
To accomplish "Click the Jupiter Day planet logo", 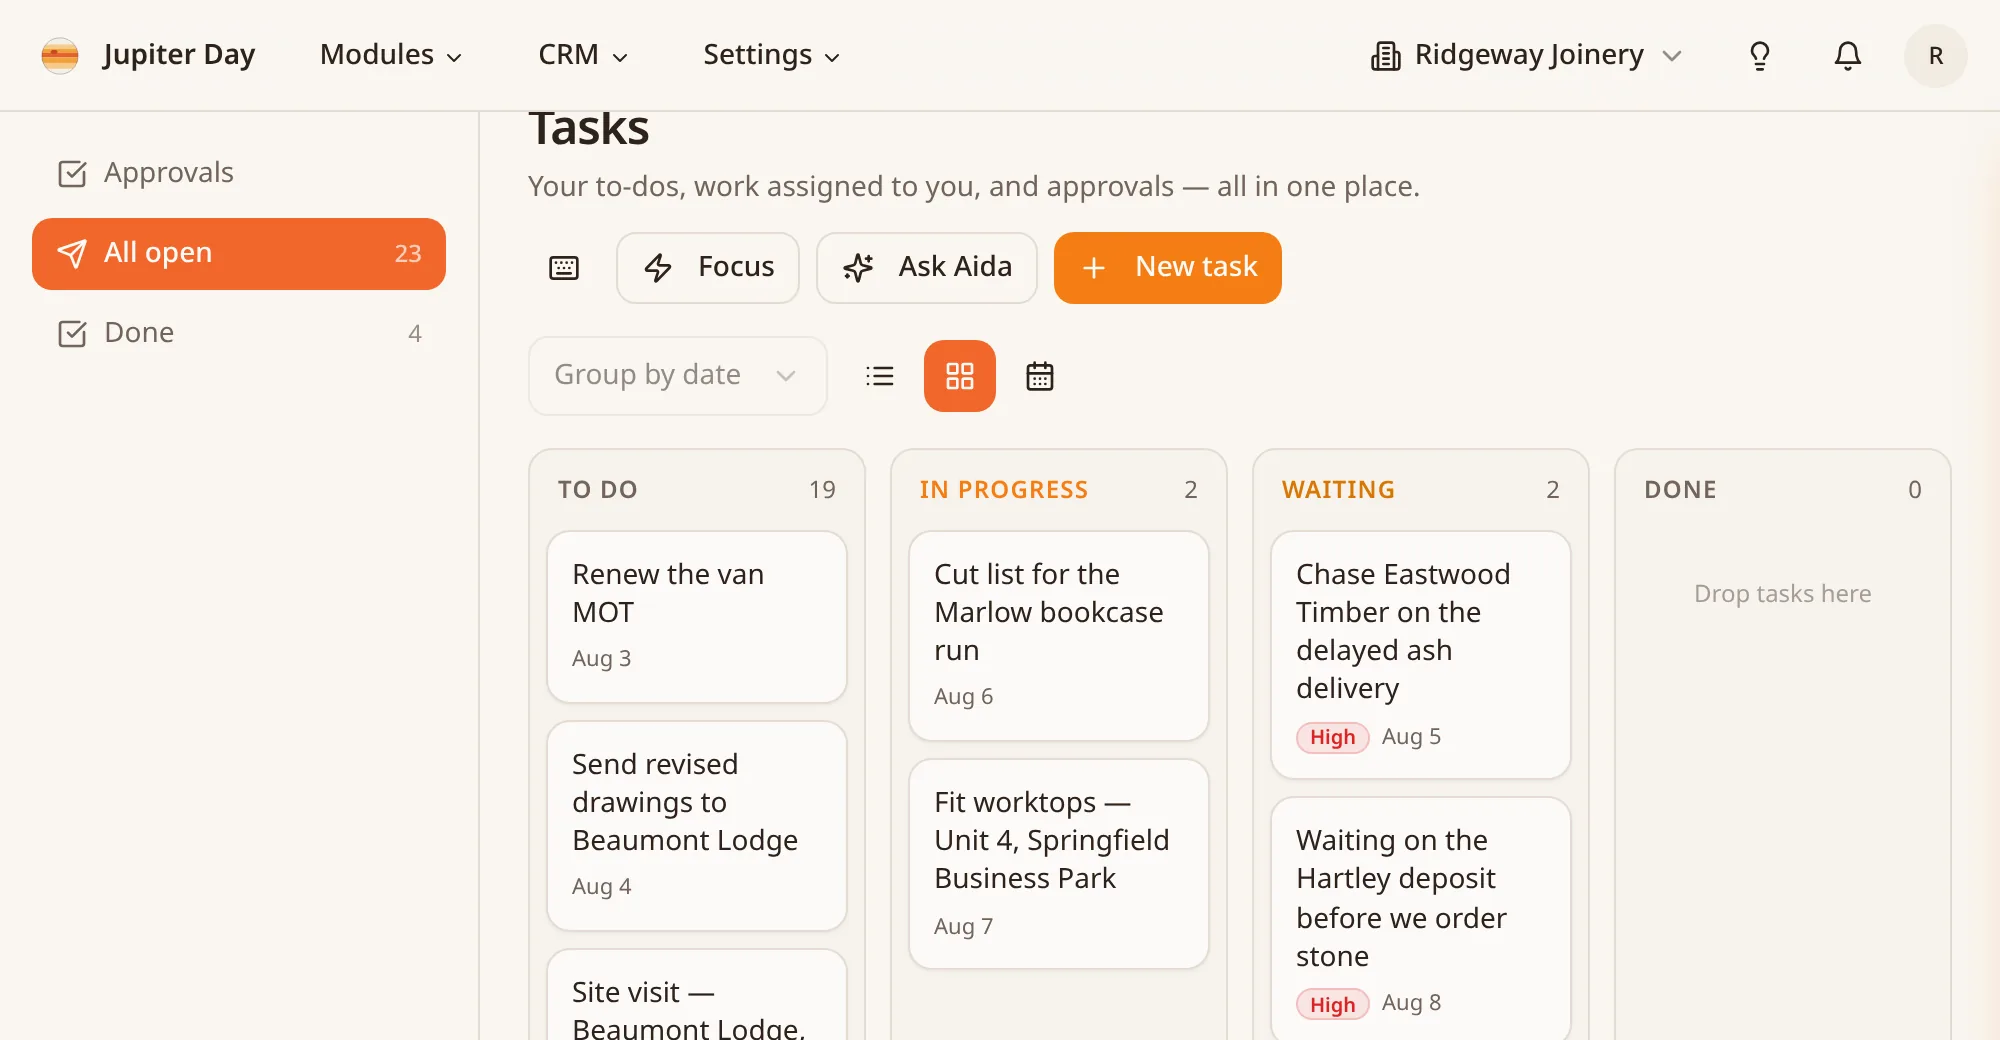I will [60, 55].
